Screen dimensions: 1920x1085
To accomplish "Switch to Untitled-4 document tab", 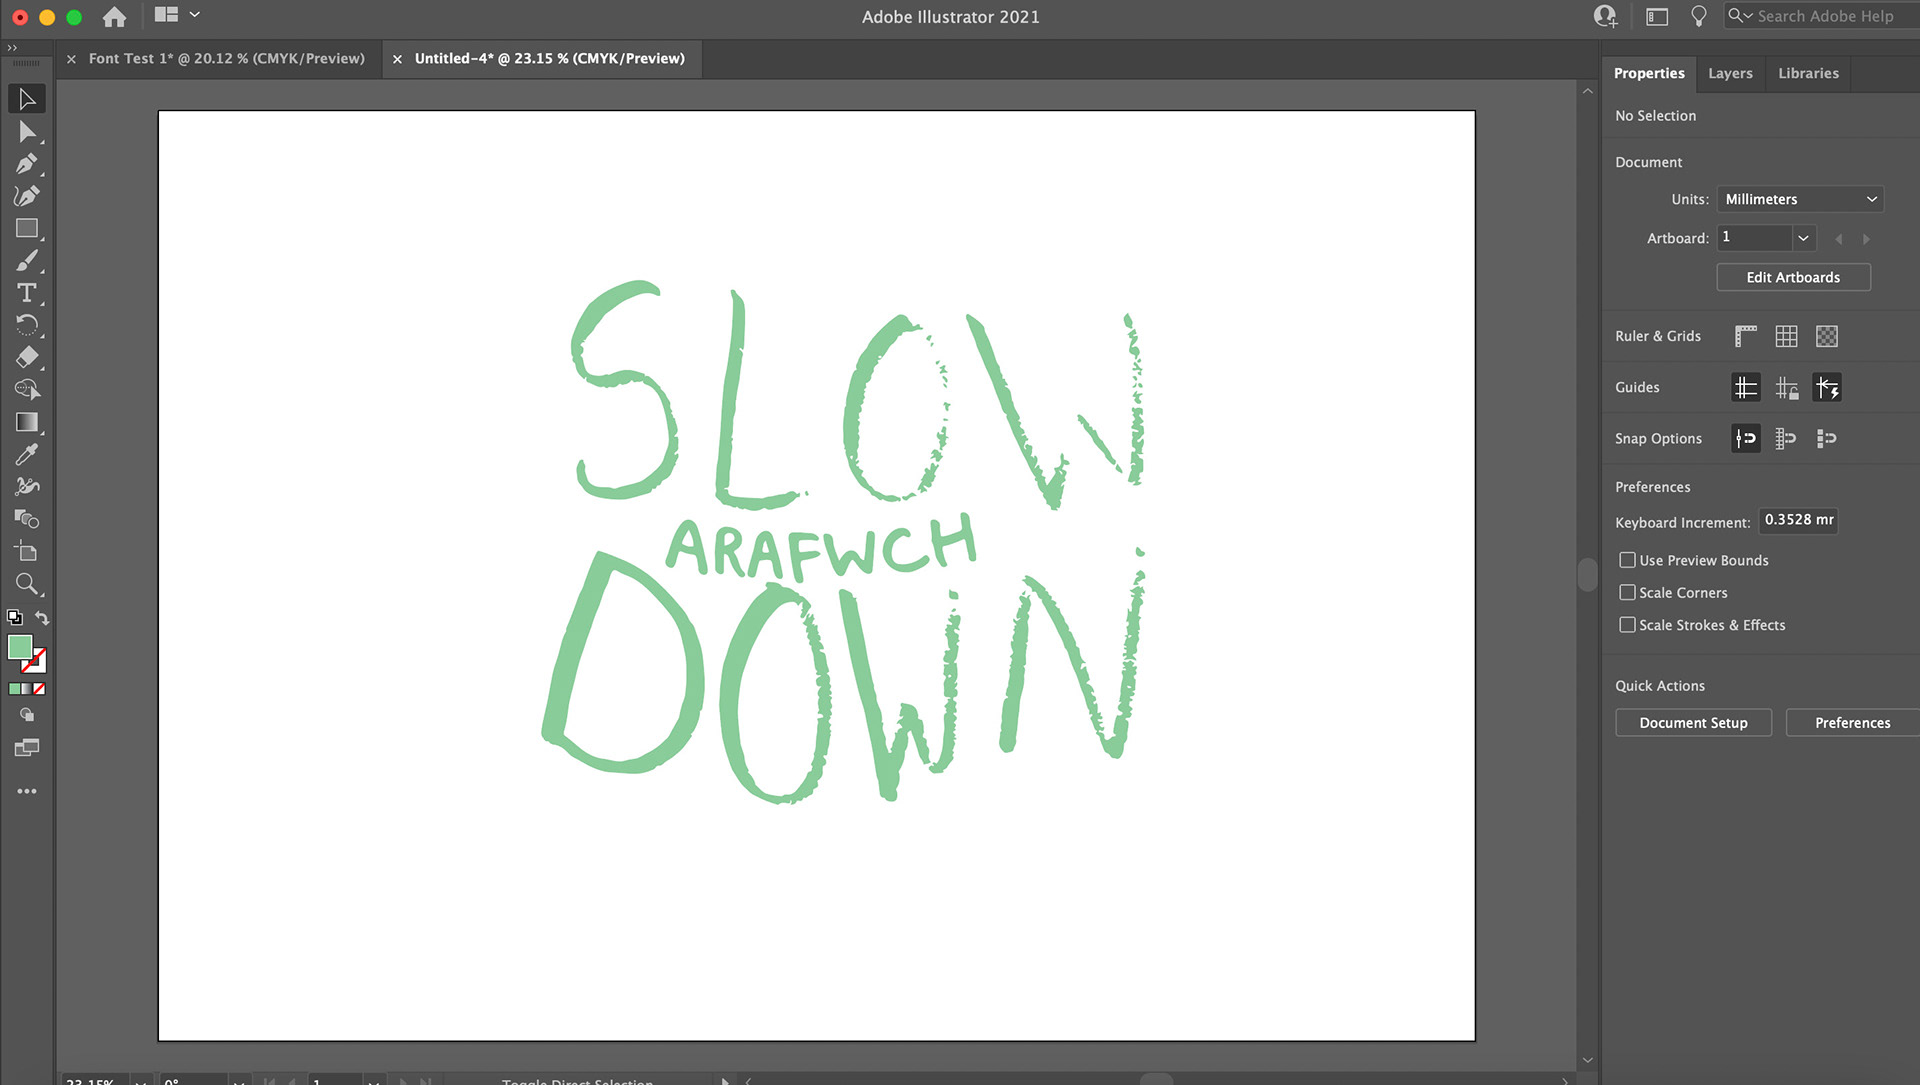I will [x=549, y=58].
